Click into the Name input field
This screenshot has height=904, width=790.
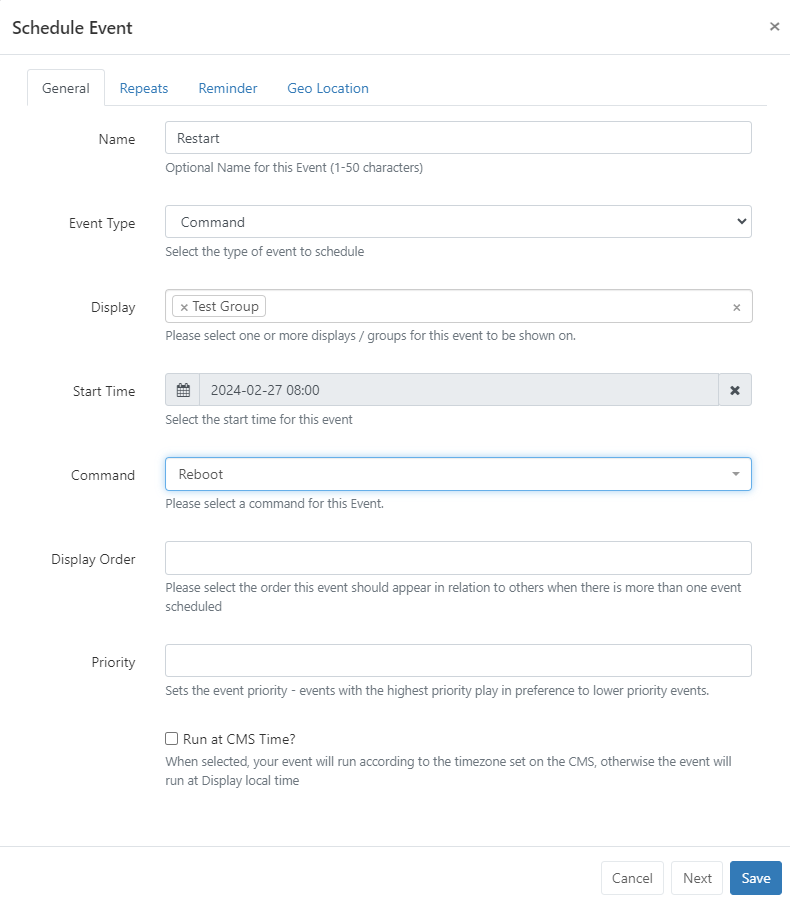[458, 138]
